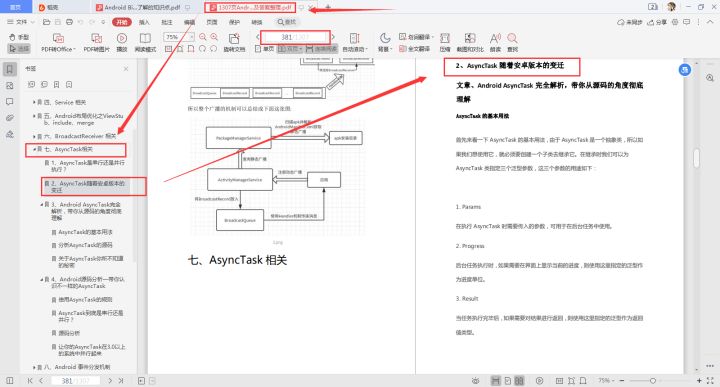Toggle eye protection mode in status bar
This screenshot has height=387, width=720.
pos(476,381)
